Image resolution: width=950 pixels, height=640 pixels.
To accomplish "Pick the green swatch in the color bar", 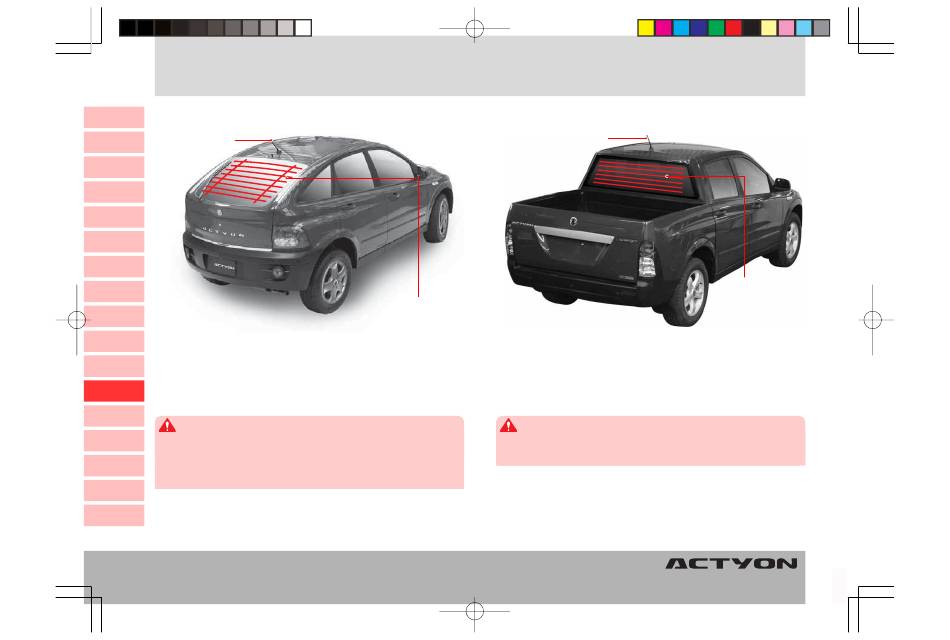I will 716,28.
